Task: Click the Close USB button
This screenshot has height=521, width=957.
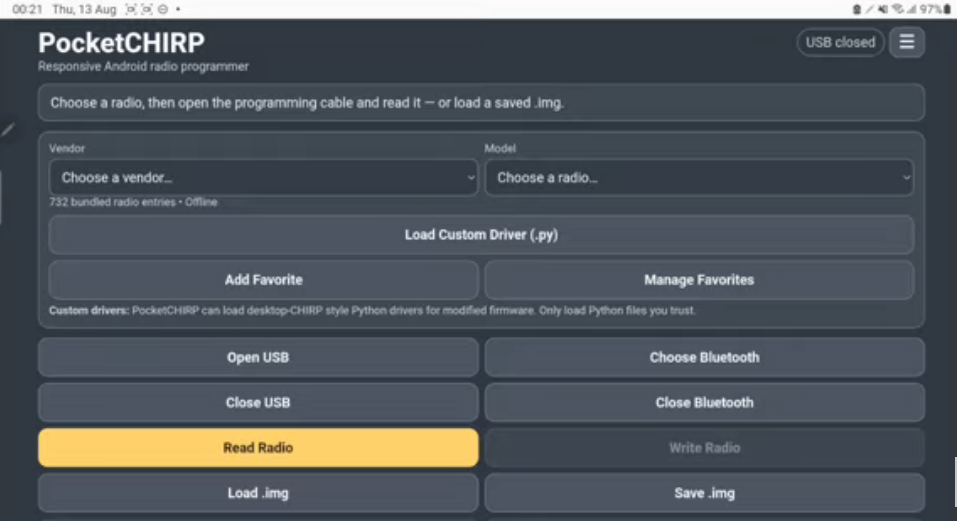Action: coord(258,403)
